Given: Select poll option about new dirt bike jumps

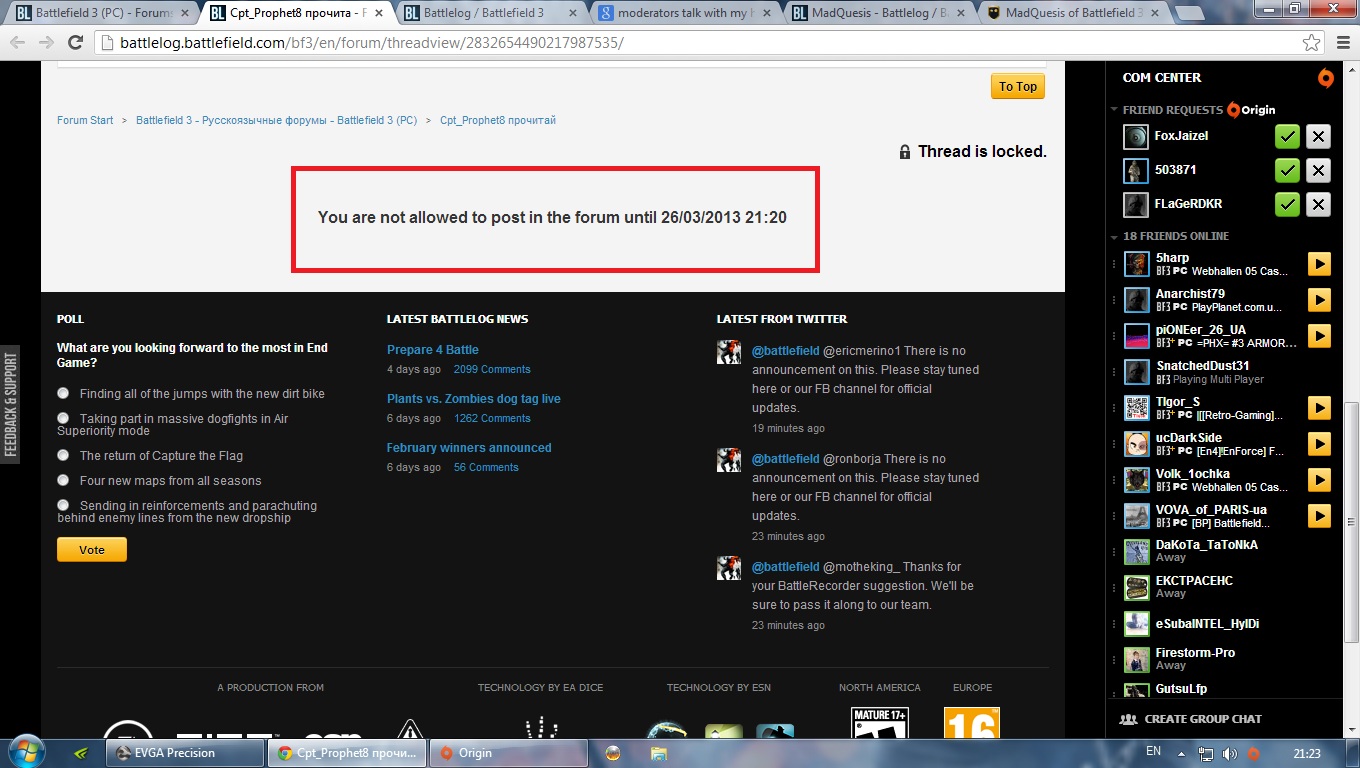Looking at the screenshot, I should point(64,393).
